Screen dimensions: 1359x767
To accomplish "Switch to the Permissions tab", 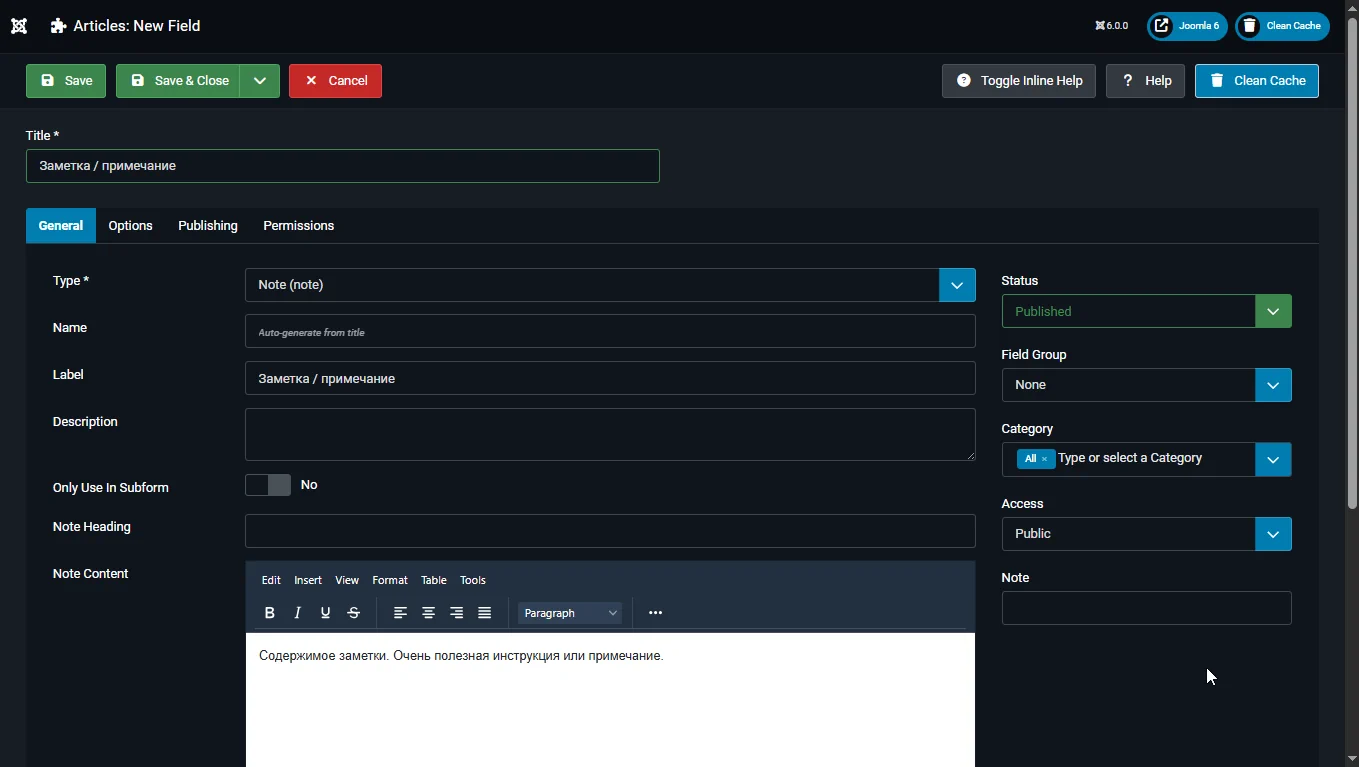I will tap(298, 226).
